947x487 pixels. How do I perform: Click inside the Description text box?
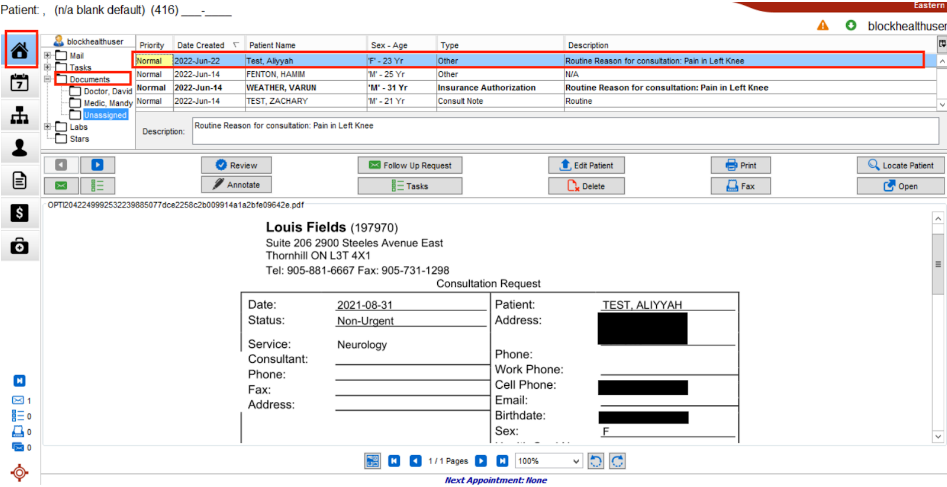pos(565,131)
